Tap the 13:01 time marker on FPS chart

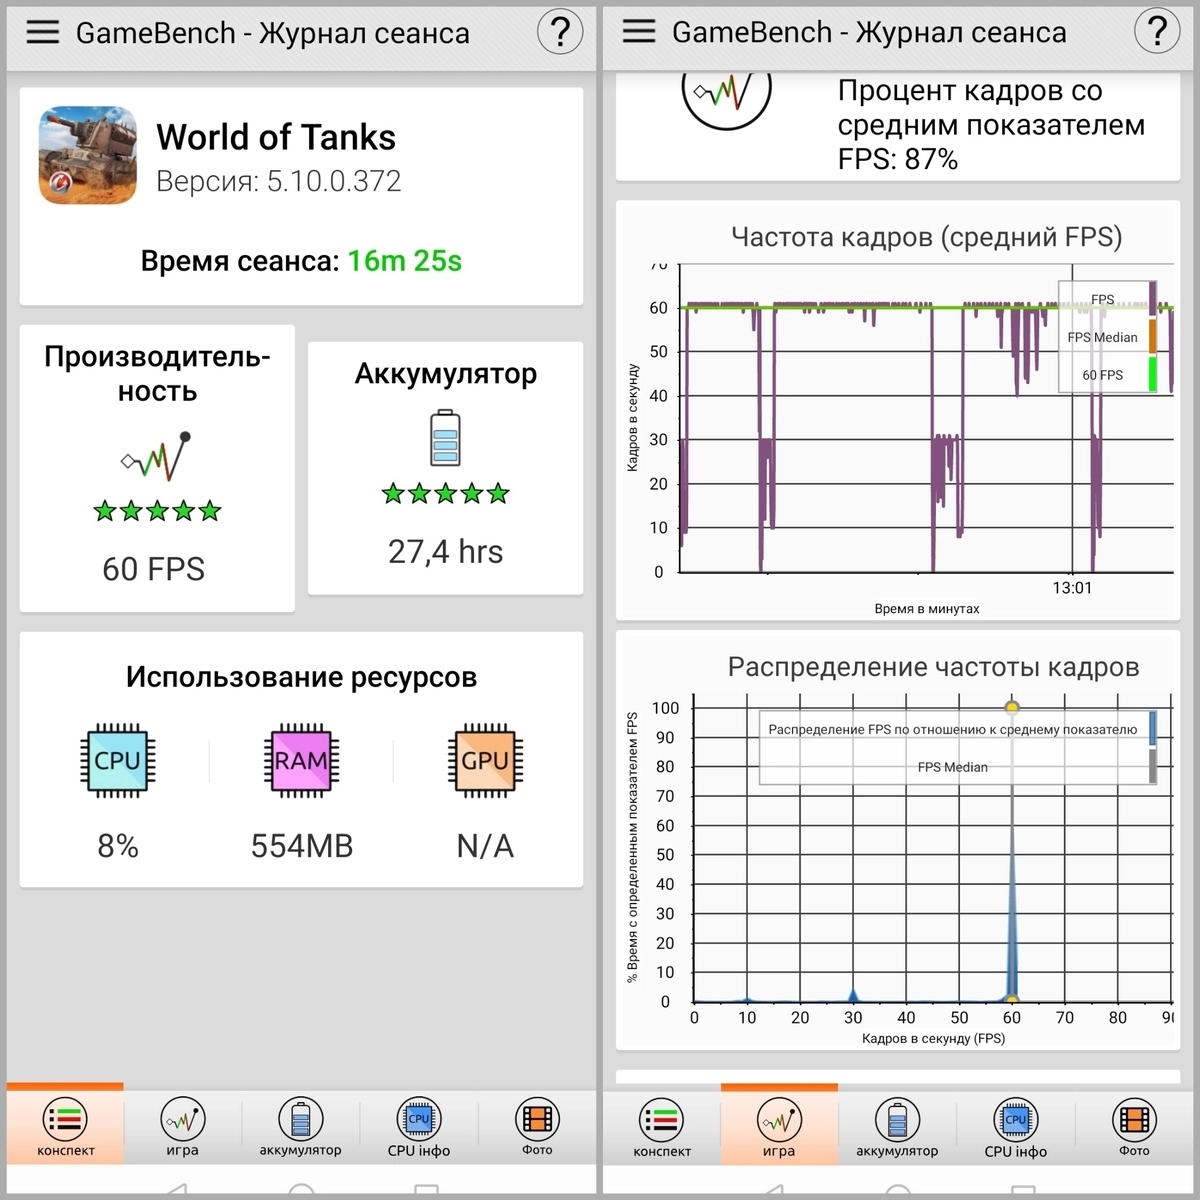coord(1072,588)
